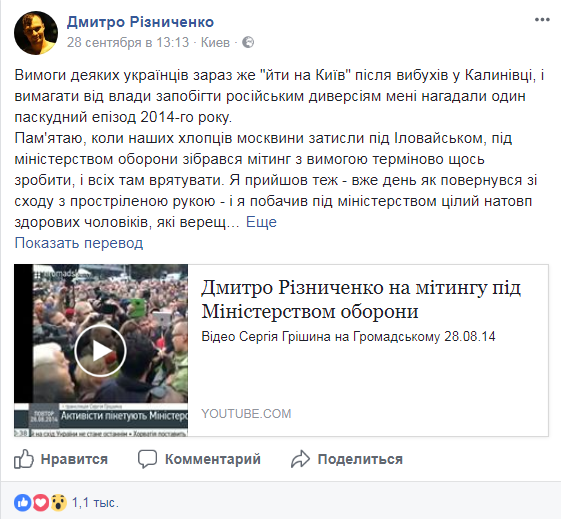Click the post timestamp 28 сентября в 13:13
Viewport: 561px width, 519px height.
[x=128, y=42]
